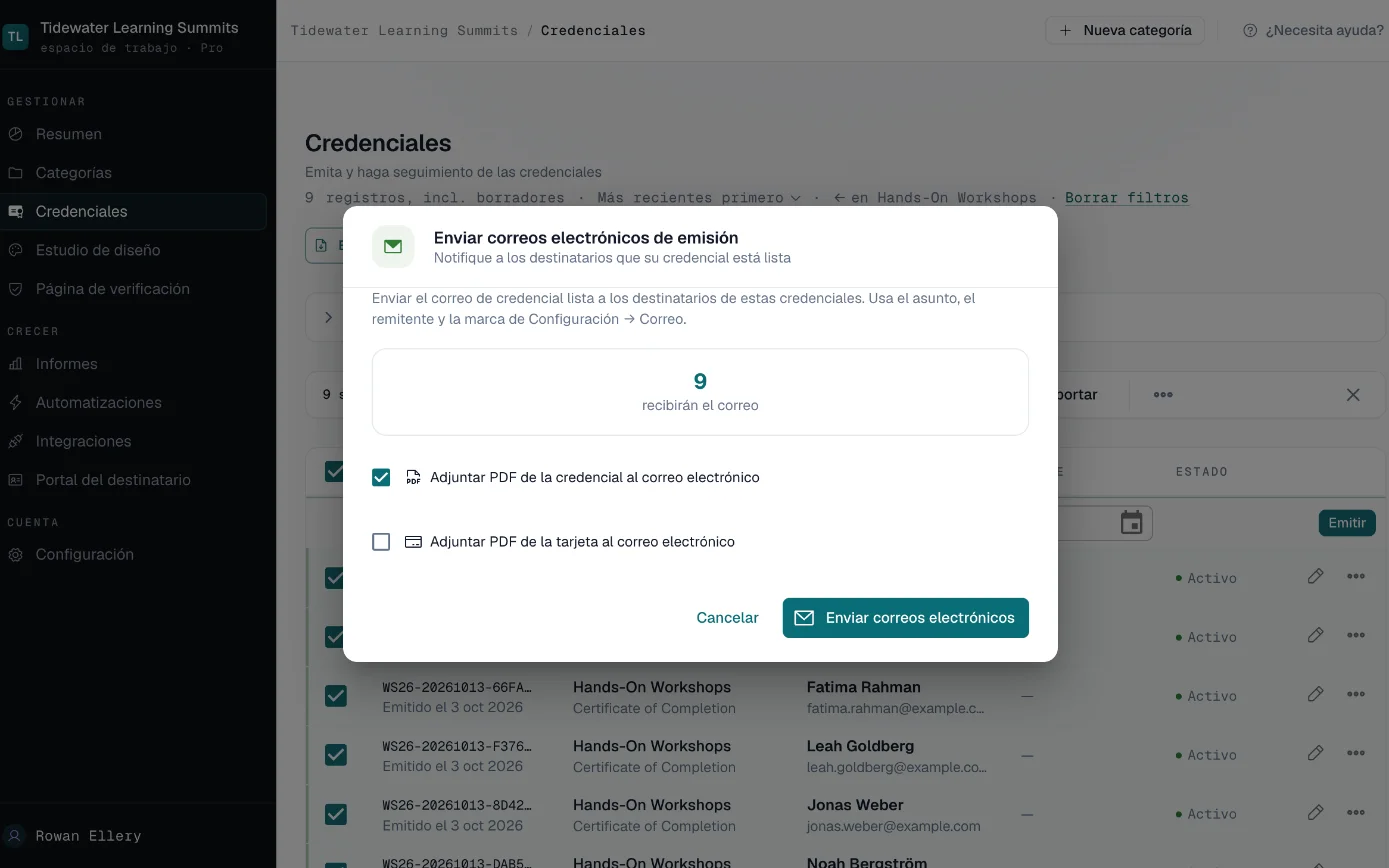Click the edit pencil for Fatima Rahman

coord(1315,694)
